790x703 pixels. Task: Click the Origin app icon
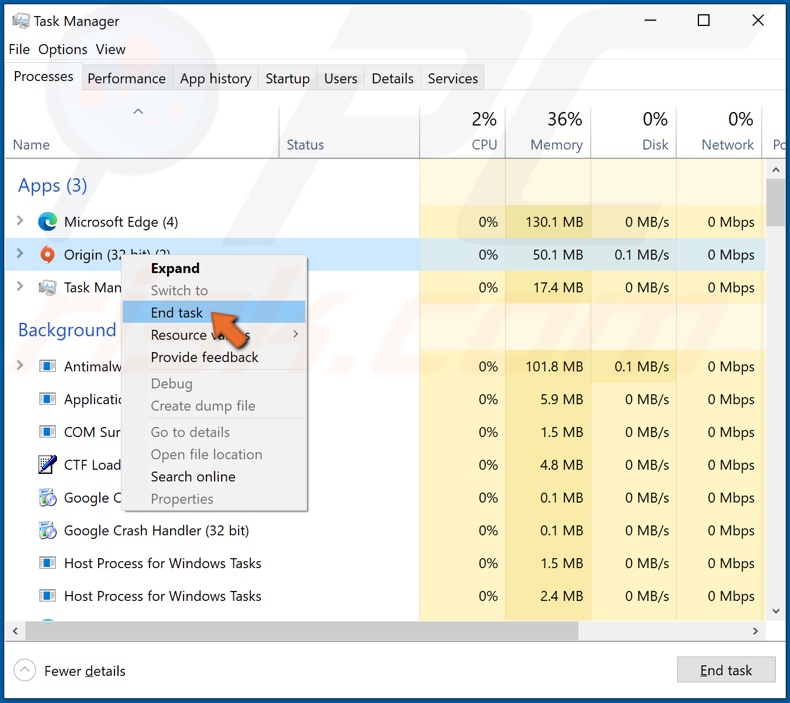click(x=47, y=255)
